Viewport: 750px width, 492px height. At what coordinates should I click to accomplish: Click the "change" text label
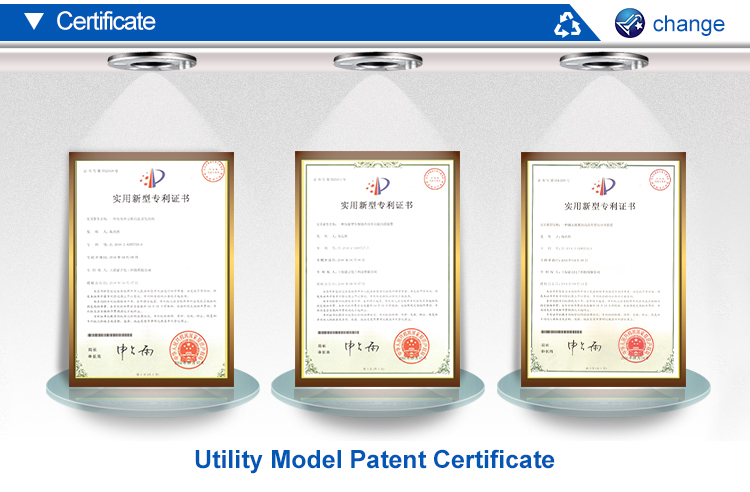click(688, 23)
